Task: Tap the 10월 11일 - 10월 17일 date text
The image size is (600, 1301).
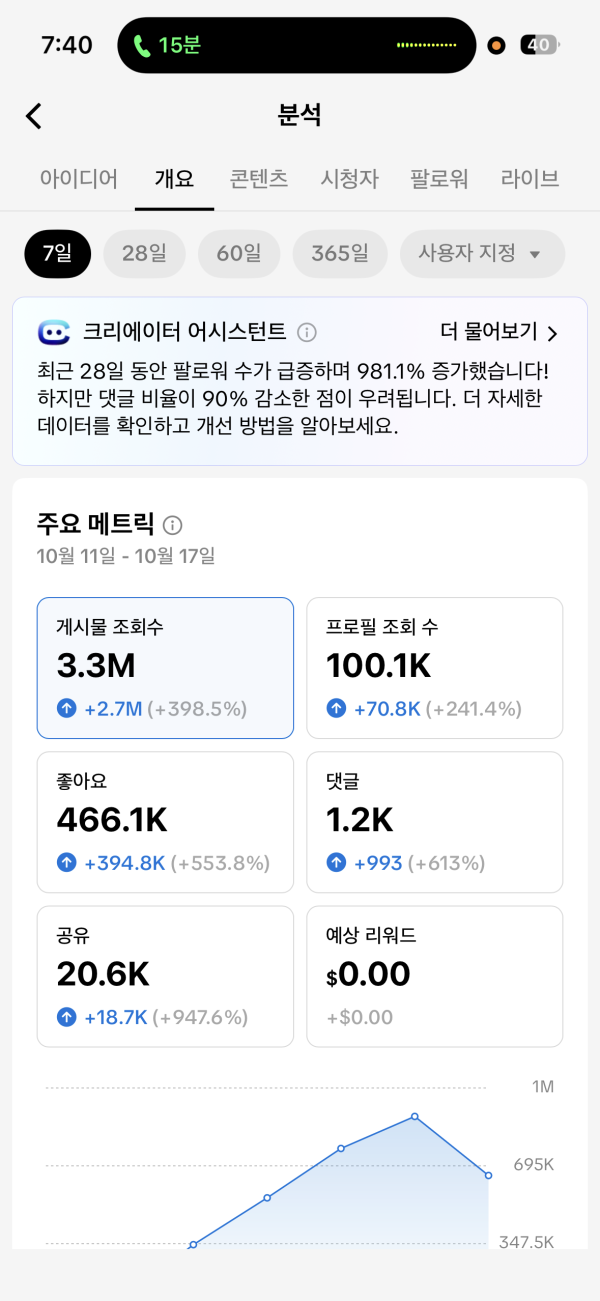Action: pos(126,555)
